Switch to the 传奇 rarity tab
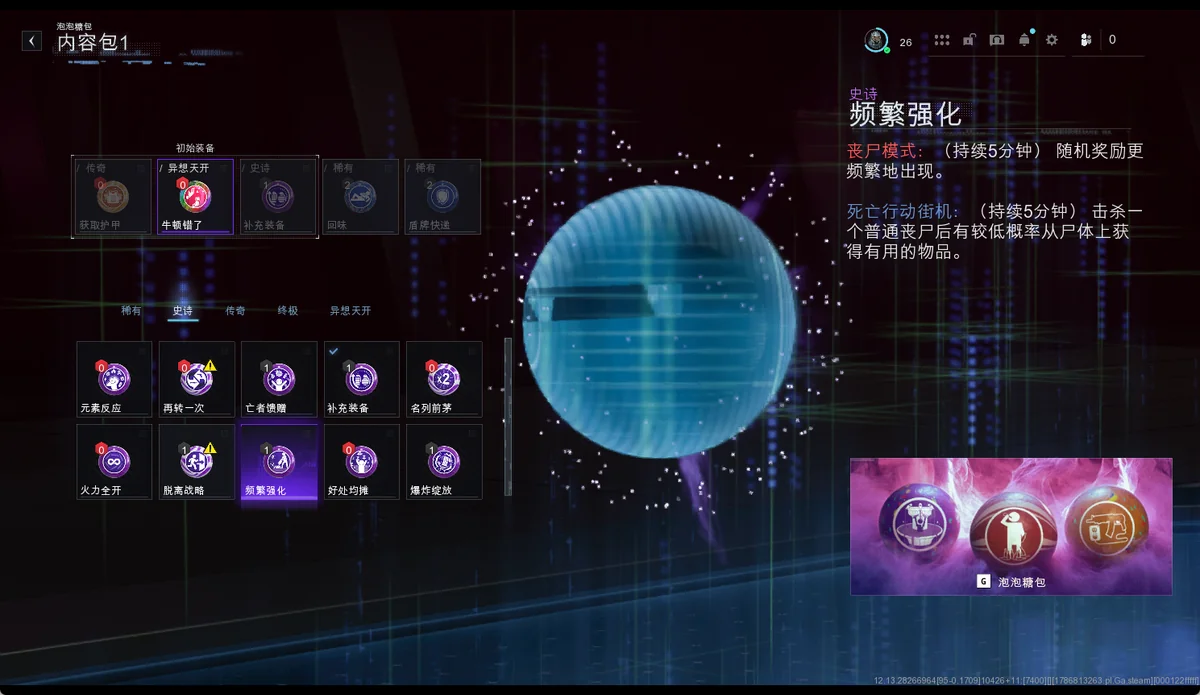1200x695 pixels. 235,311
